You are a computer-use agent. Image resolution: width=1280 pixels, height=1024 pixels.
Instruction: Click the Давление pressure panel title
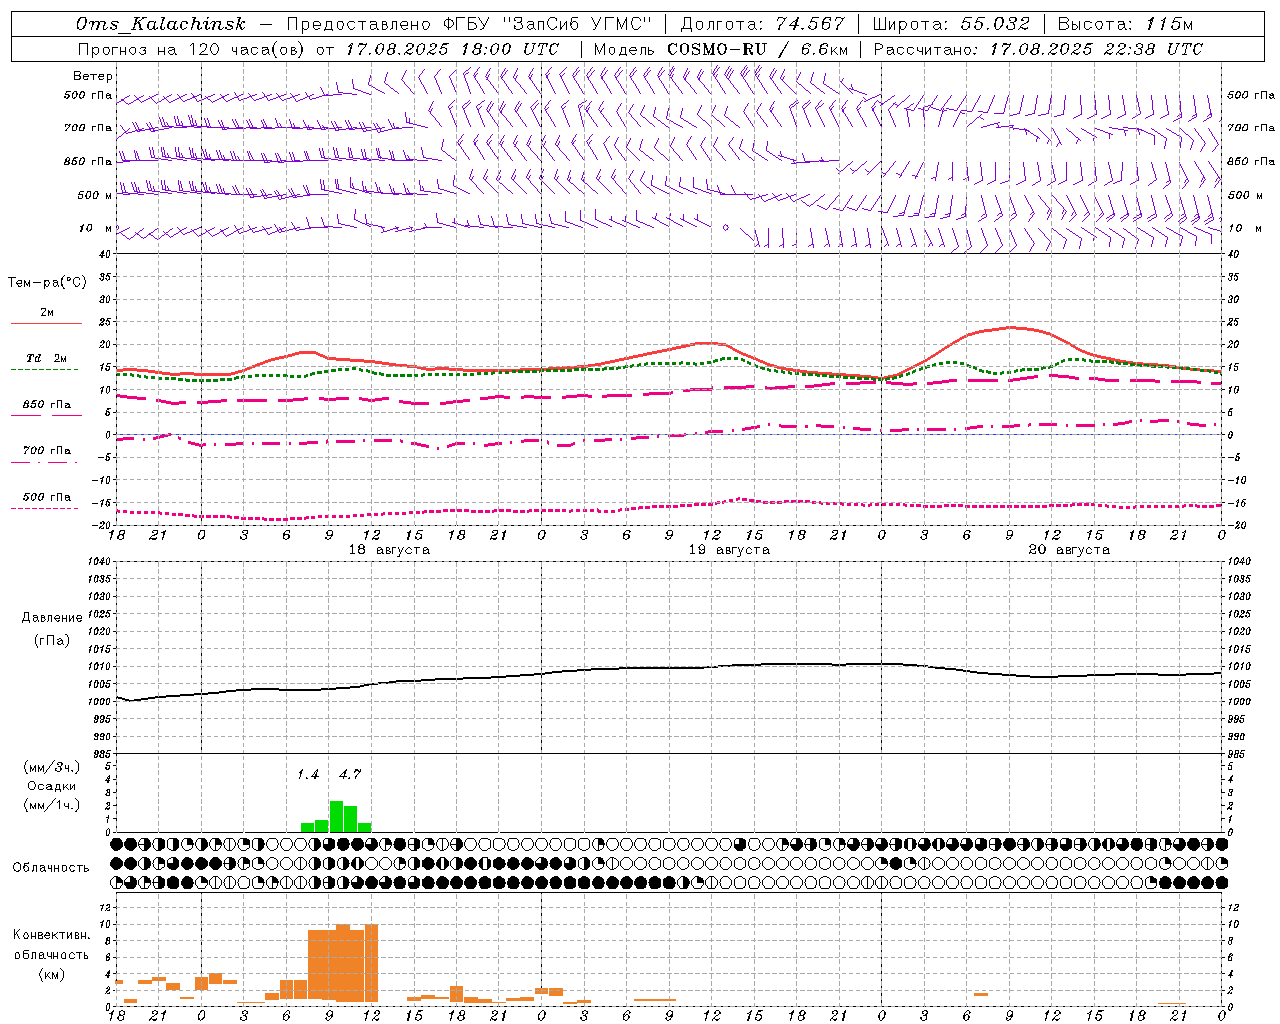(52, 618)
